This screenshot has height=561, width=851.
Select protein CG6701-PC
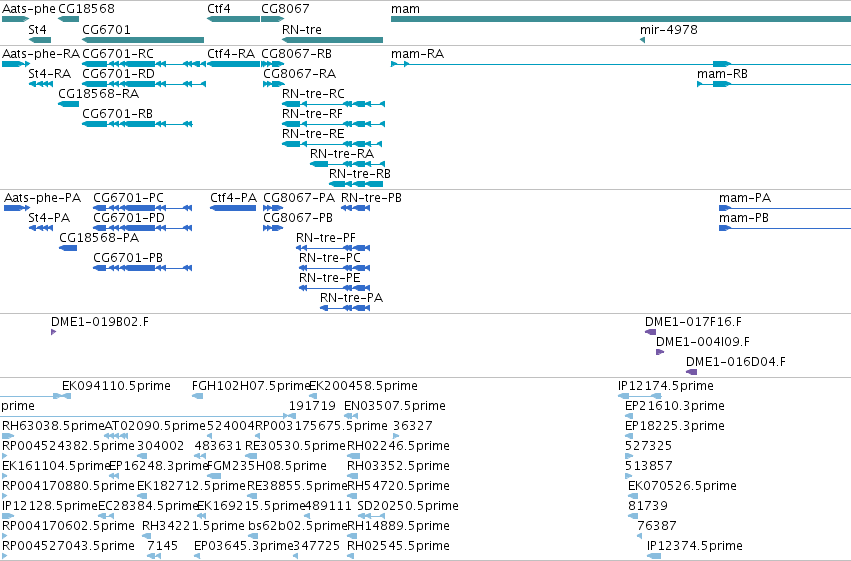click(x=143, y=208)
